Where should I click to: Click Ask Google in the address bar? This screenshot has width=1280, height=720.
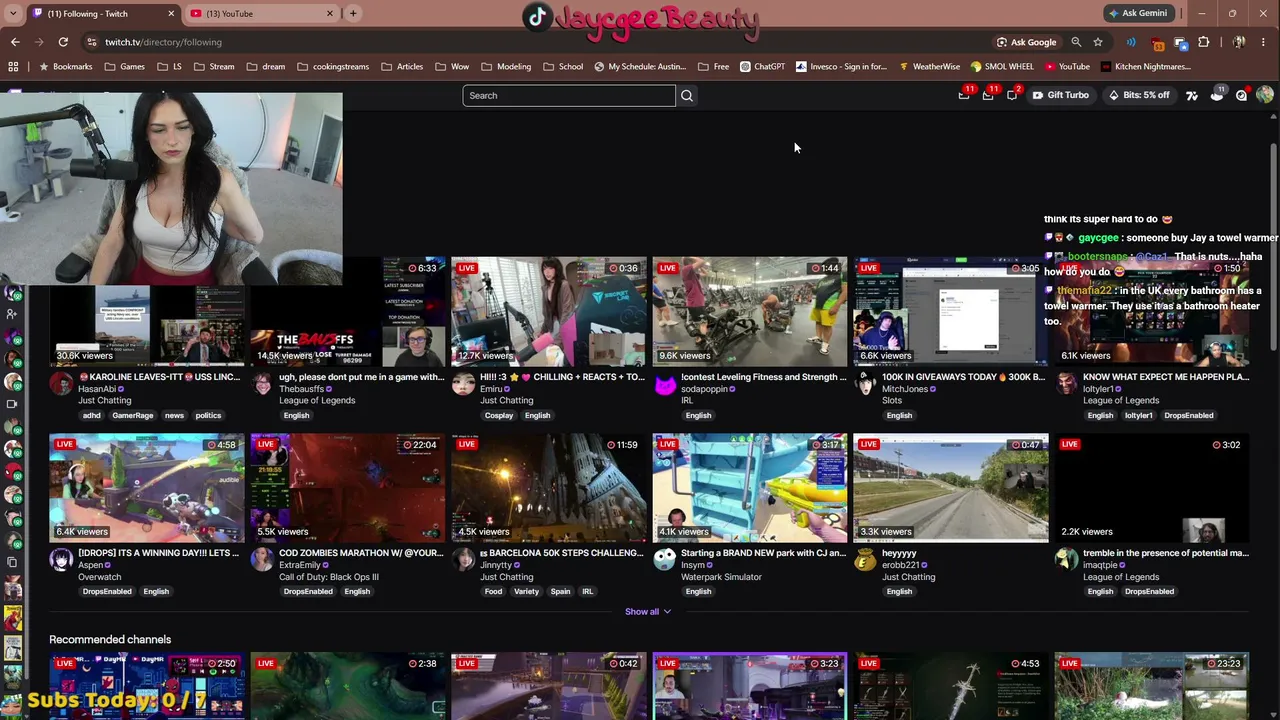(x=1026, y=42)
